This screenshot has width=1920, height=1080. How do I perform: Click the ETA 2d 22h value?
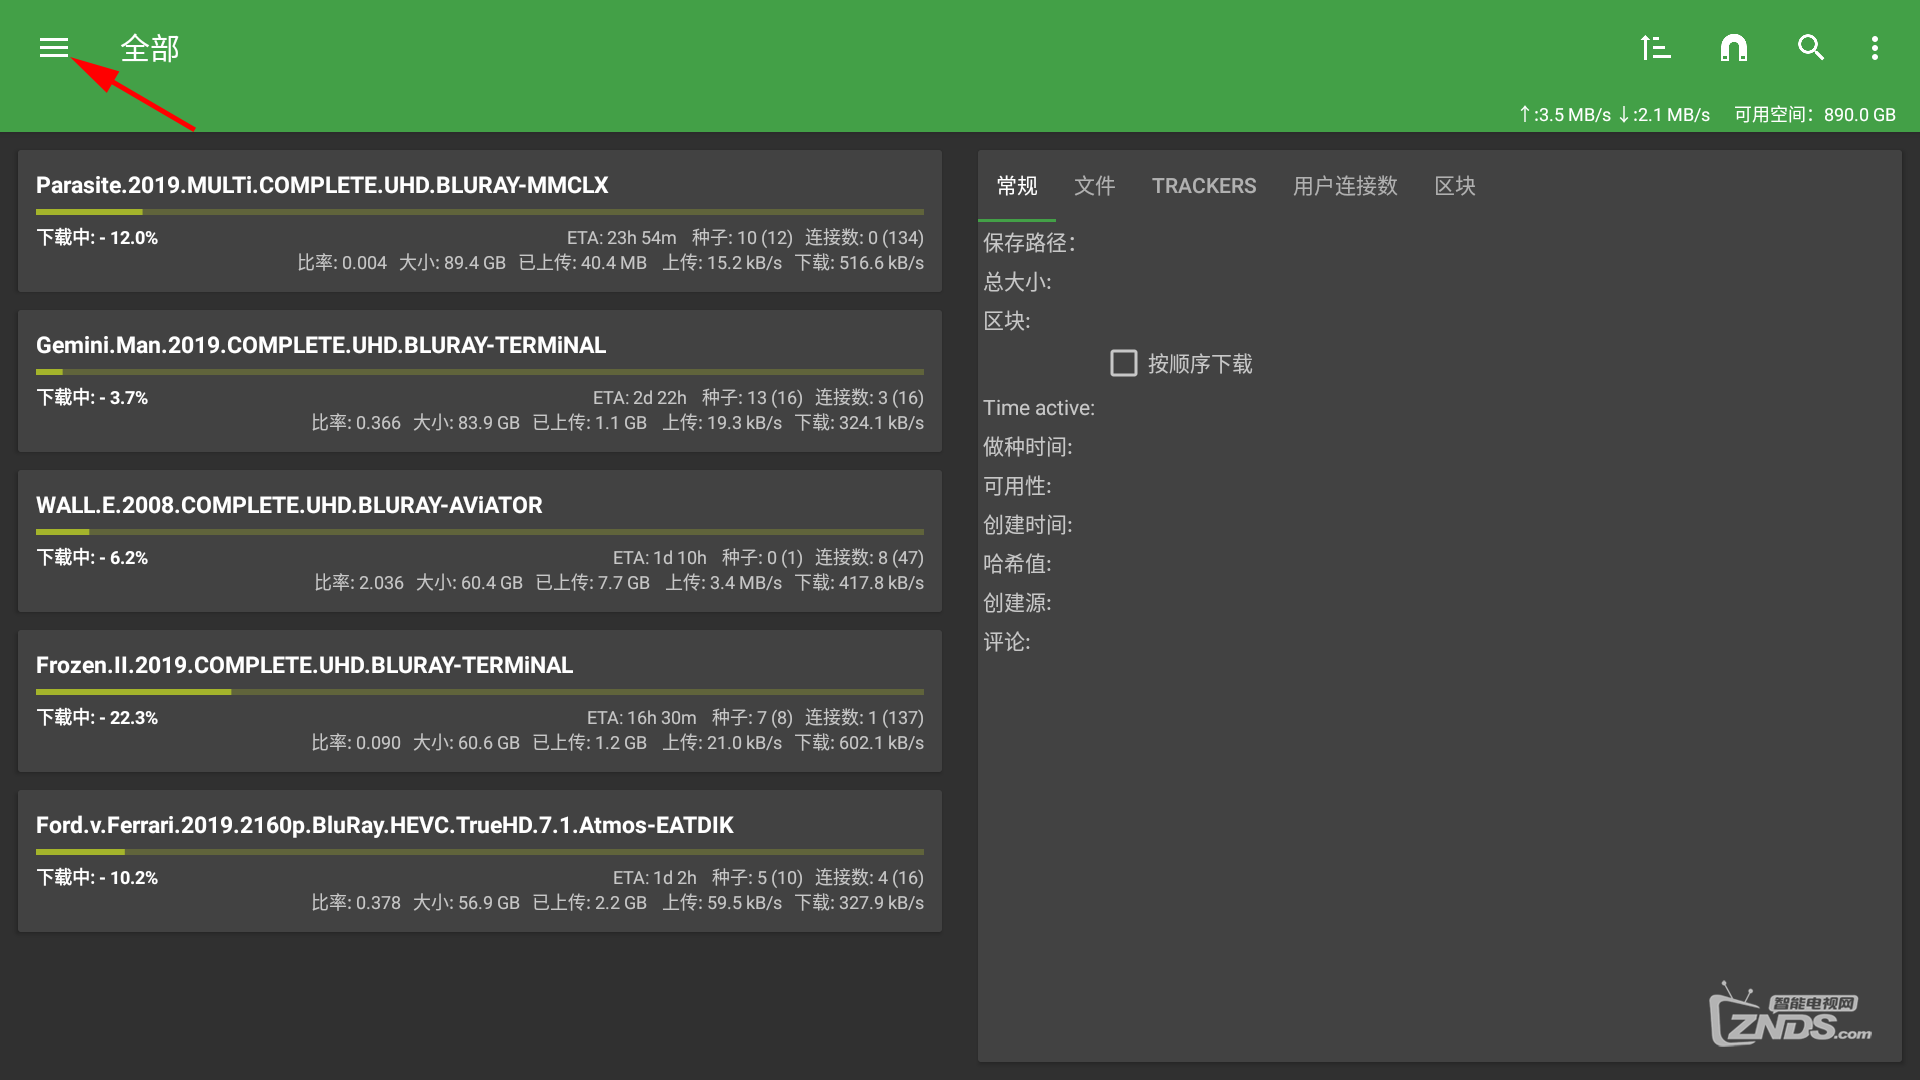[639, 398]
